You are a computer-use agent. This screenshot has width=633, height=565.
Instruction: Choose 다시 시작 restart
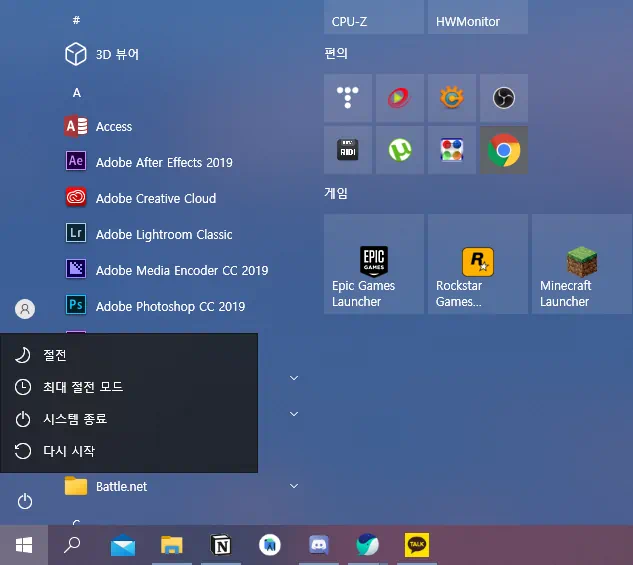(129, 451)
